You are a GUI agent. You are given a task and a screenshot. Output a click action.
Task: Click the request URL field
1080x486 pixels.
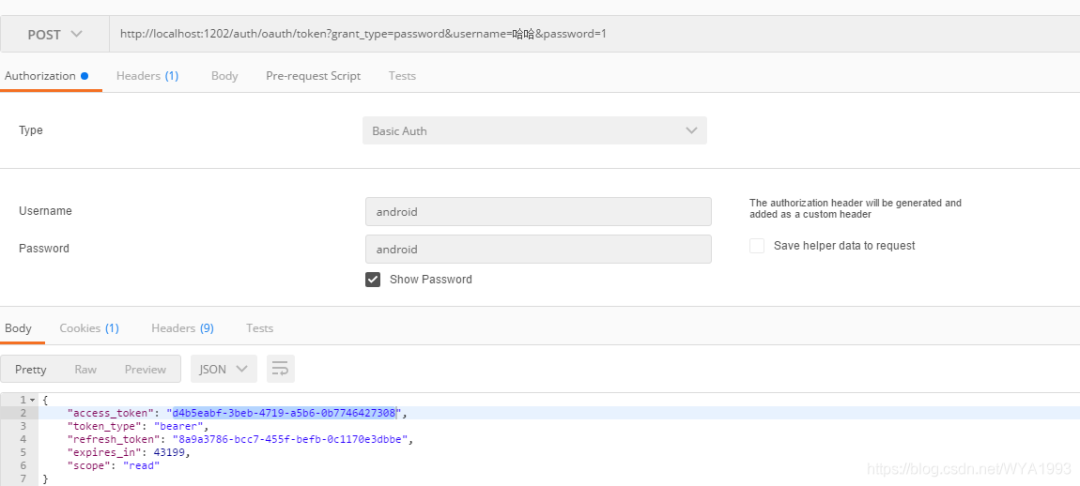(590, 34)
